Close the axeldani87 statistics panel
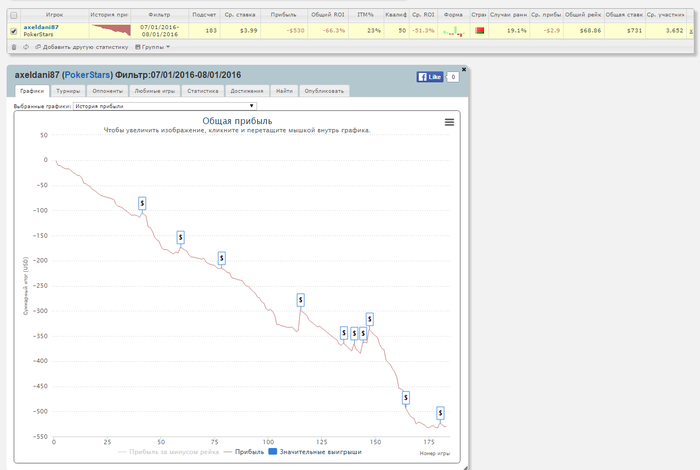The image size is (700, 470). (x=464, y=69)
